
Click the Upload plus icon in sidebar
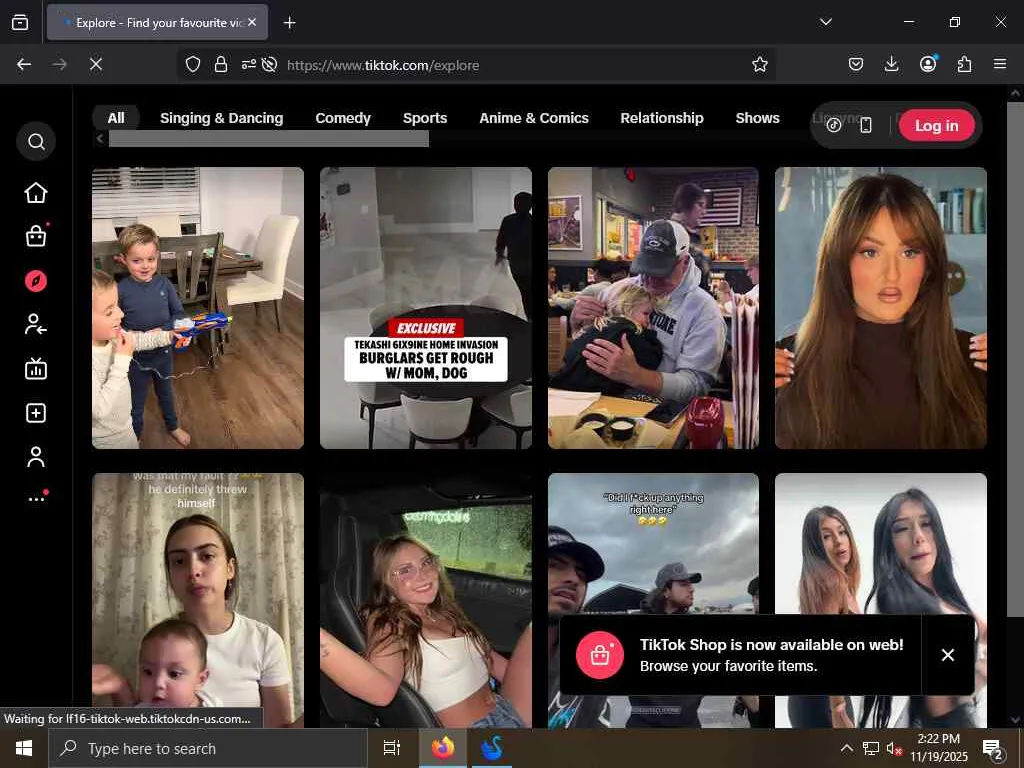(x=36, y=413)
